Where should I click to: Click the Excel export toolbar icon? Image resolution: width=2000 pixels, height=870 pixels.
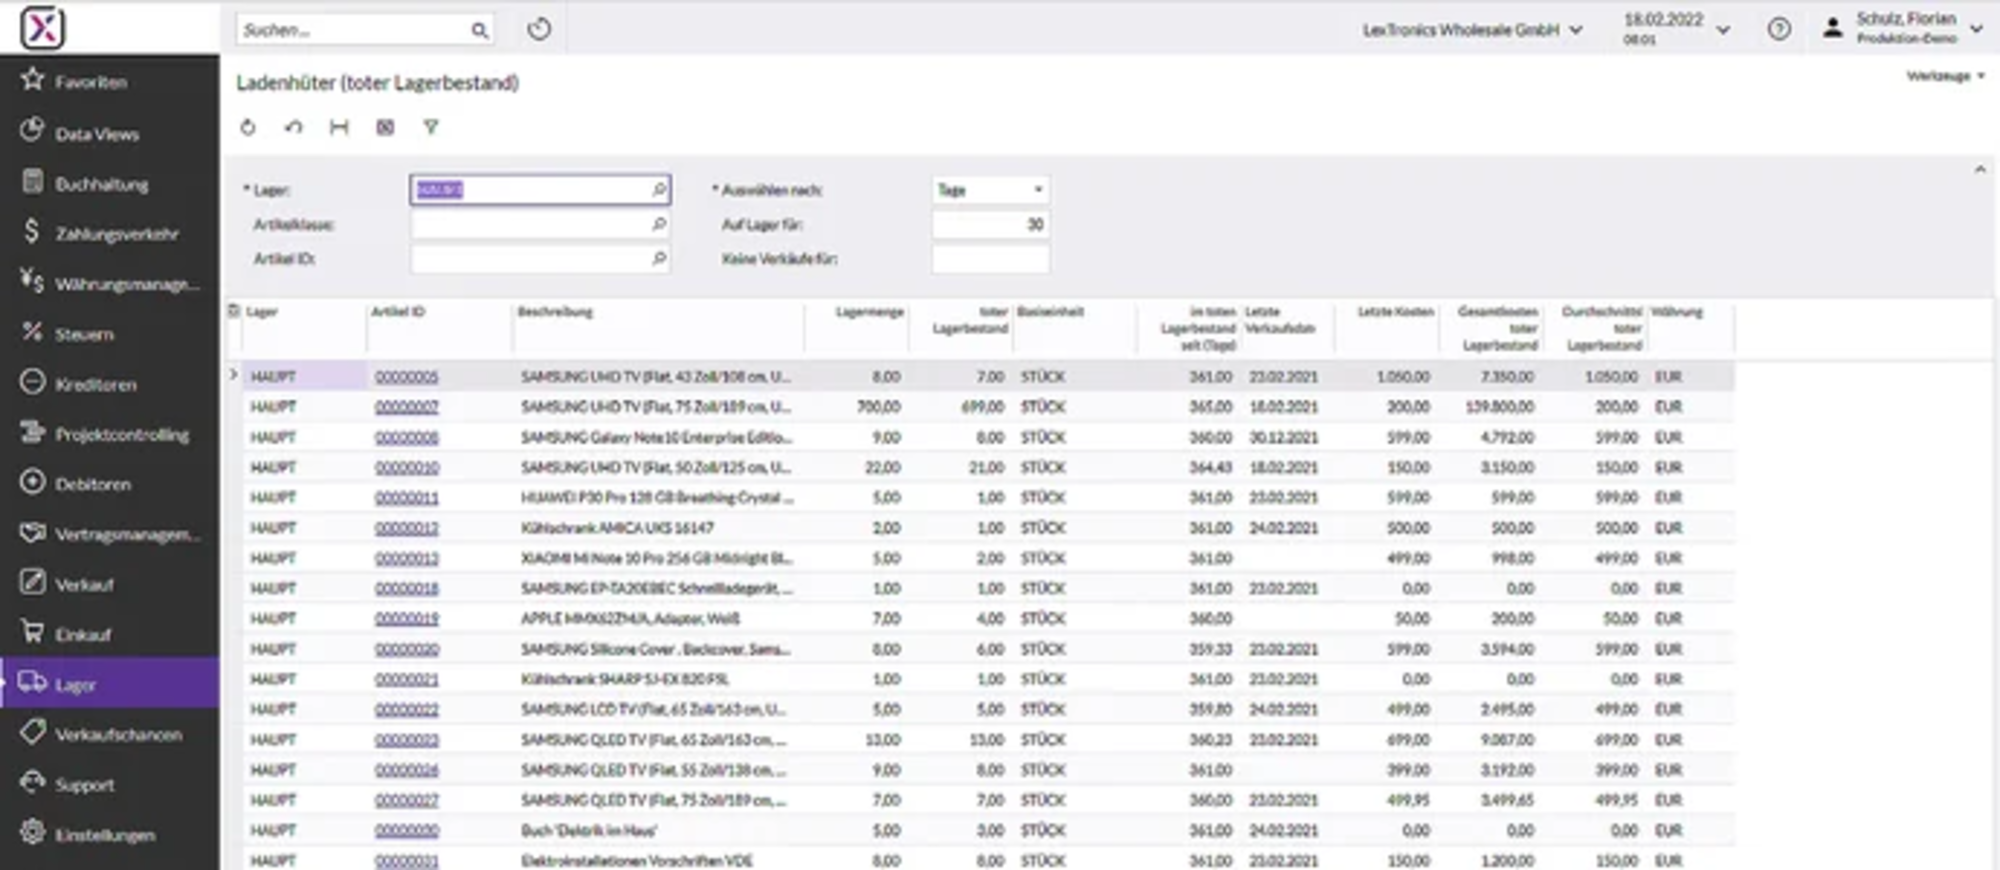385,127
